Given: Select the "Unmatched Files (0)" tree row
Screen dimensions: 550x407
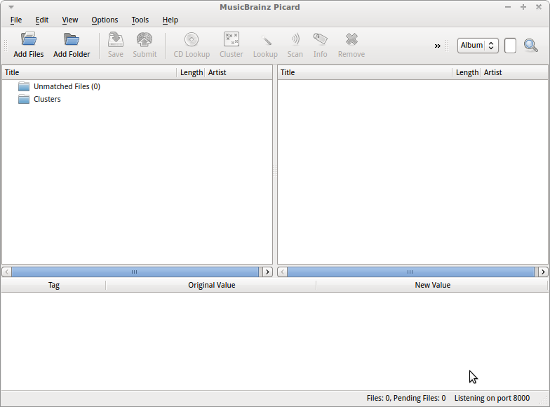Looking at the screenshot, I should (x=137, y=86).
